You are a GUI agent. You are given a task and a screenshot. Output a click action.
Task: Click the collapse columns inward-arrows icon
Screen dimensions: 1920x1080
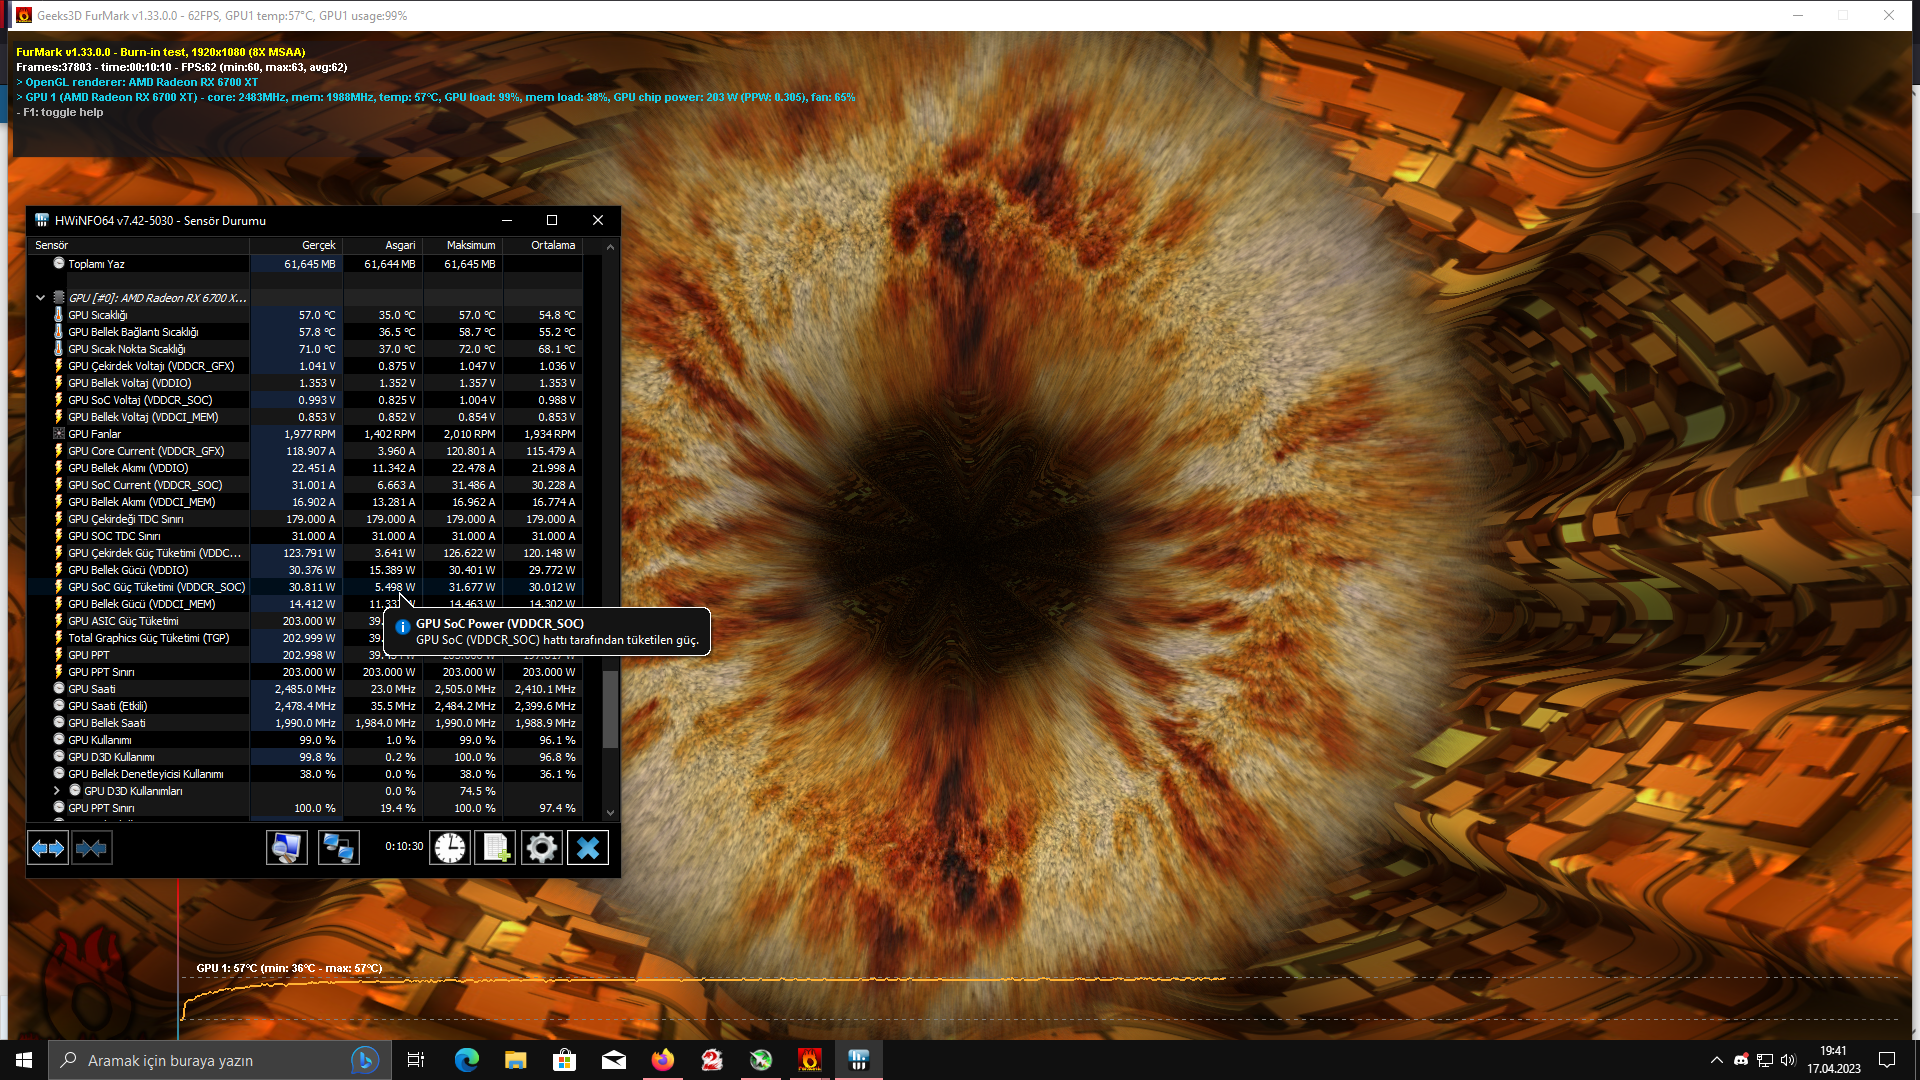[x=91, y=848]
